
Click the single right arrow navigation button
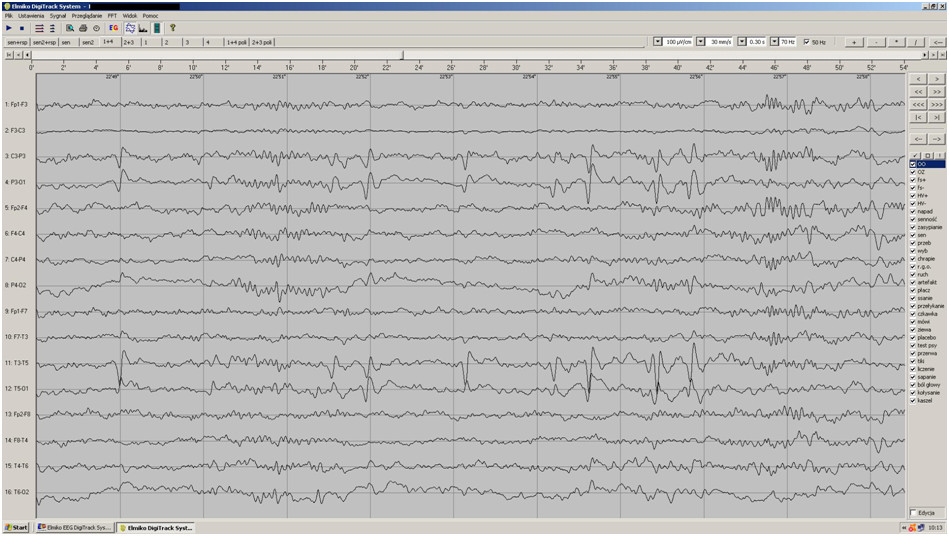(x=936, y=79)
